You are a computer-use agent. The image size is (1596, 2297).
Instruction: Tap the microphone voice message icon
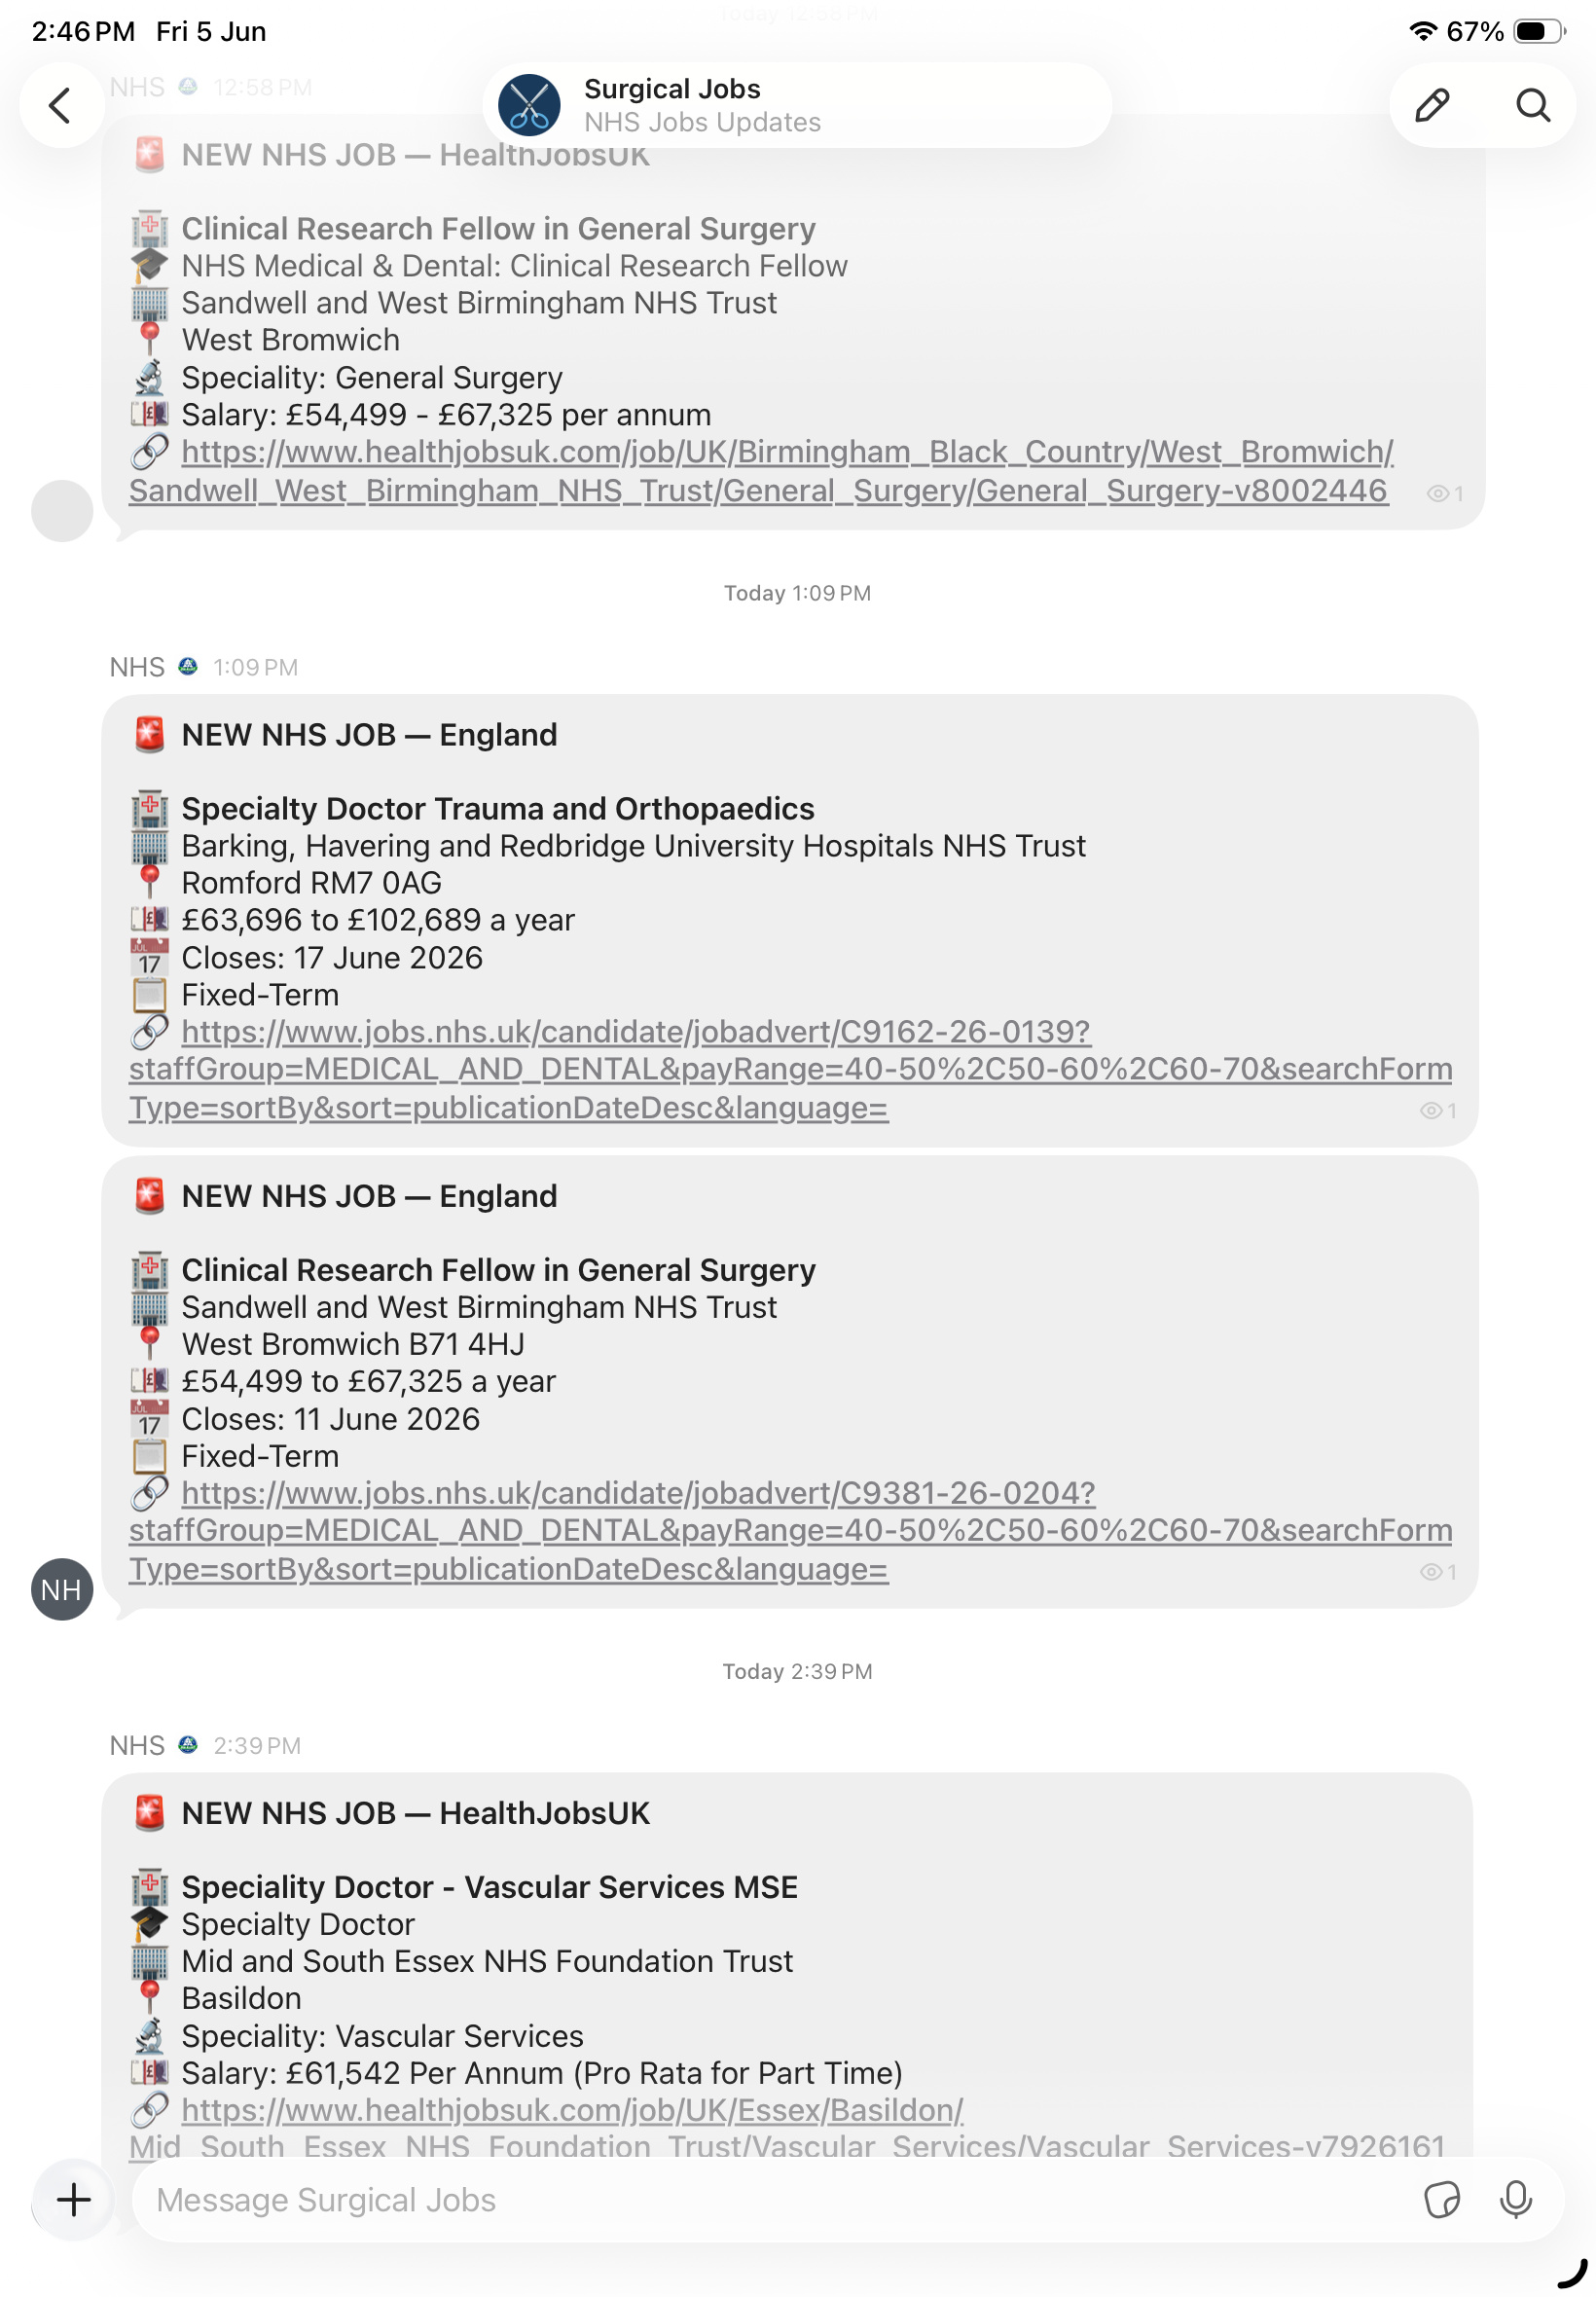pos(1515,2199)
